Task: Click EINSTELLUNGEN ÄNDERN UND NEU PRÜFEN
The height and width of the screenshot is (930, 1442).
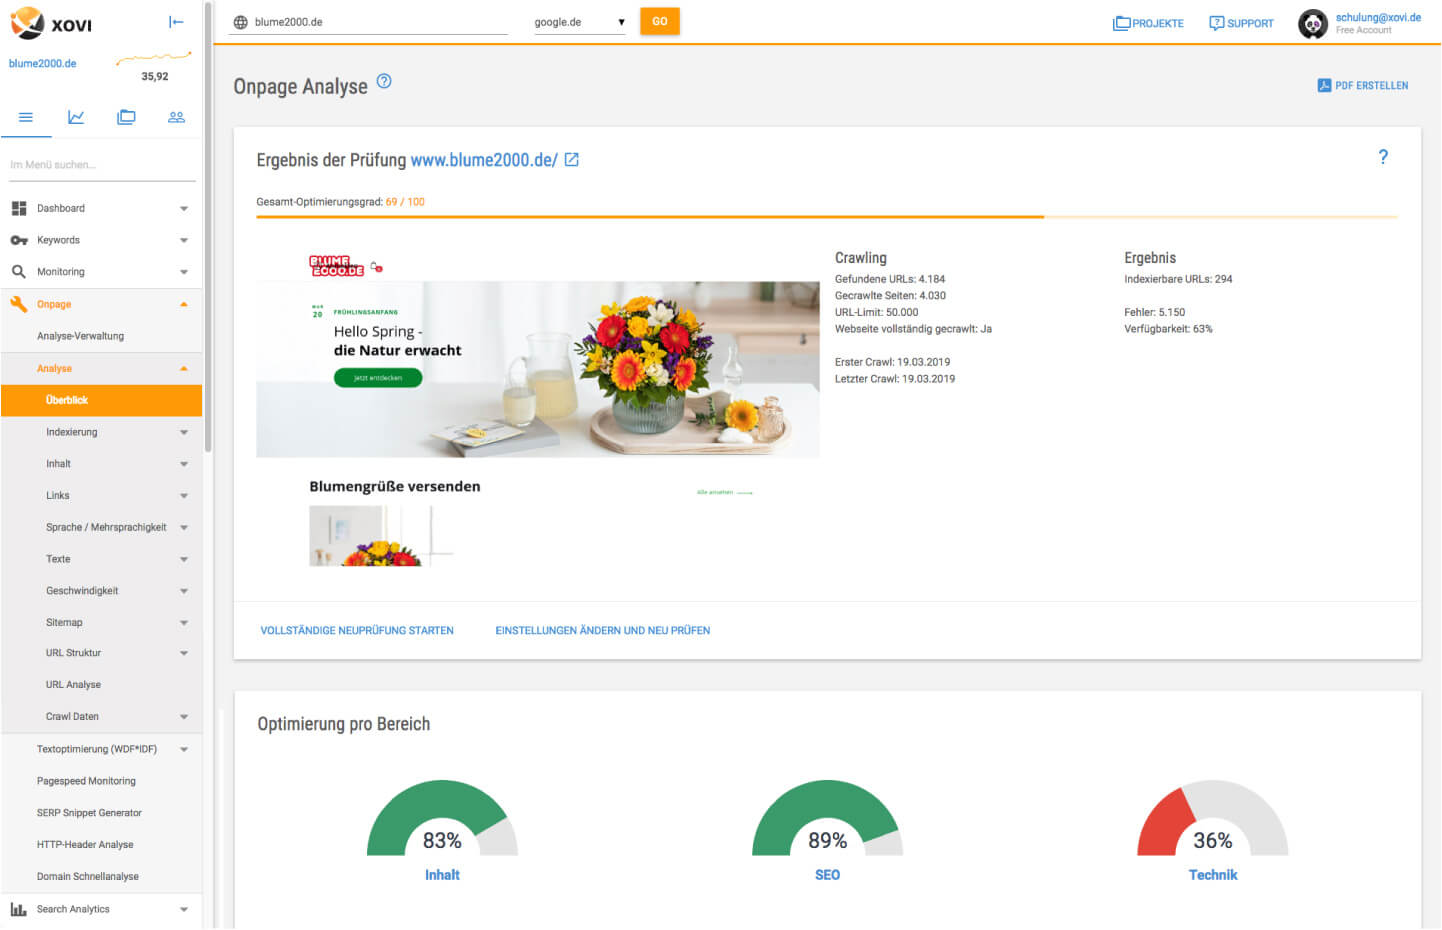Action: 603,631
